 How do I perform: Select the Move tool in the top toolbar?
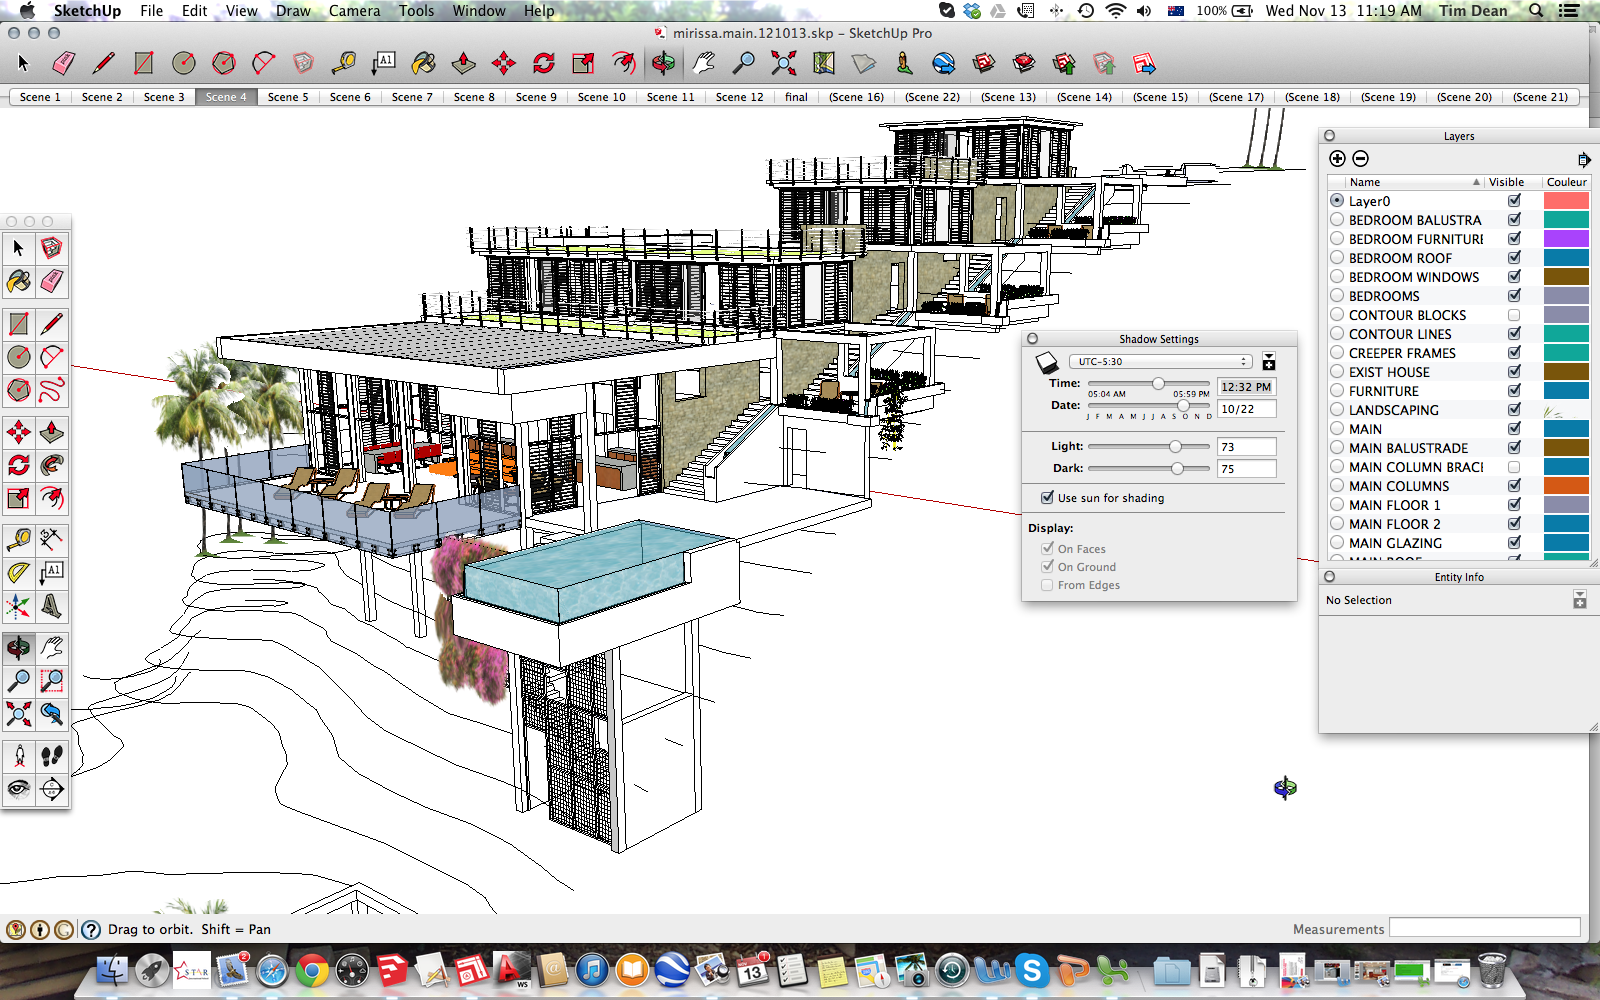point(504,64)
